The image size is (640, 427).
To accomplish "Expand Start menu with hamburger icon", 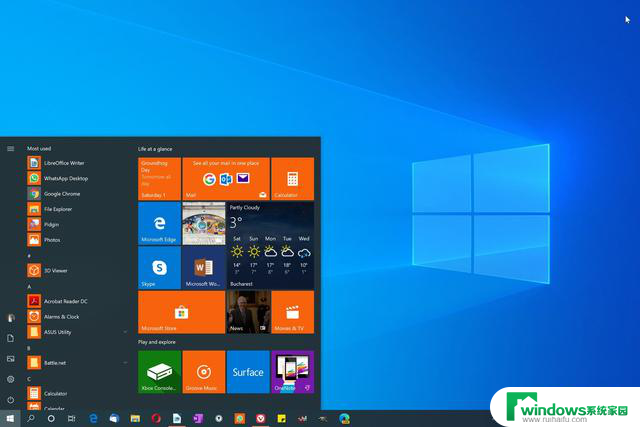I will pos(11,149).
